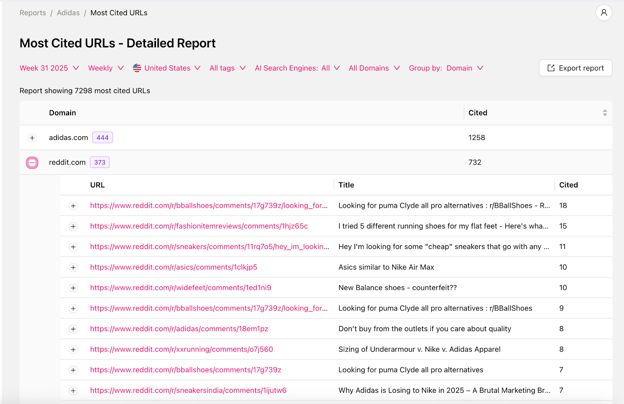Click the Export report button
Viewport: 624px width, 404px height.
(x=575, y=68)
